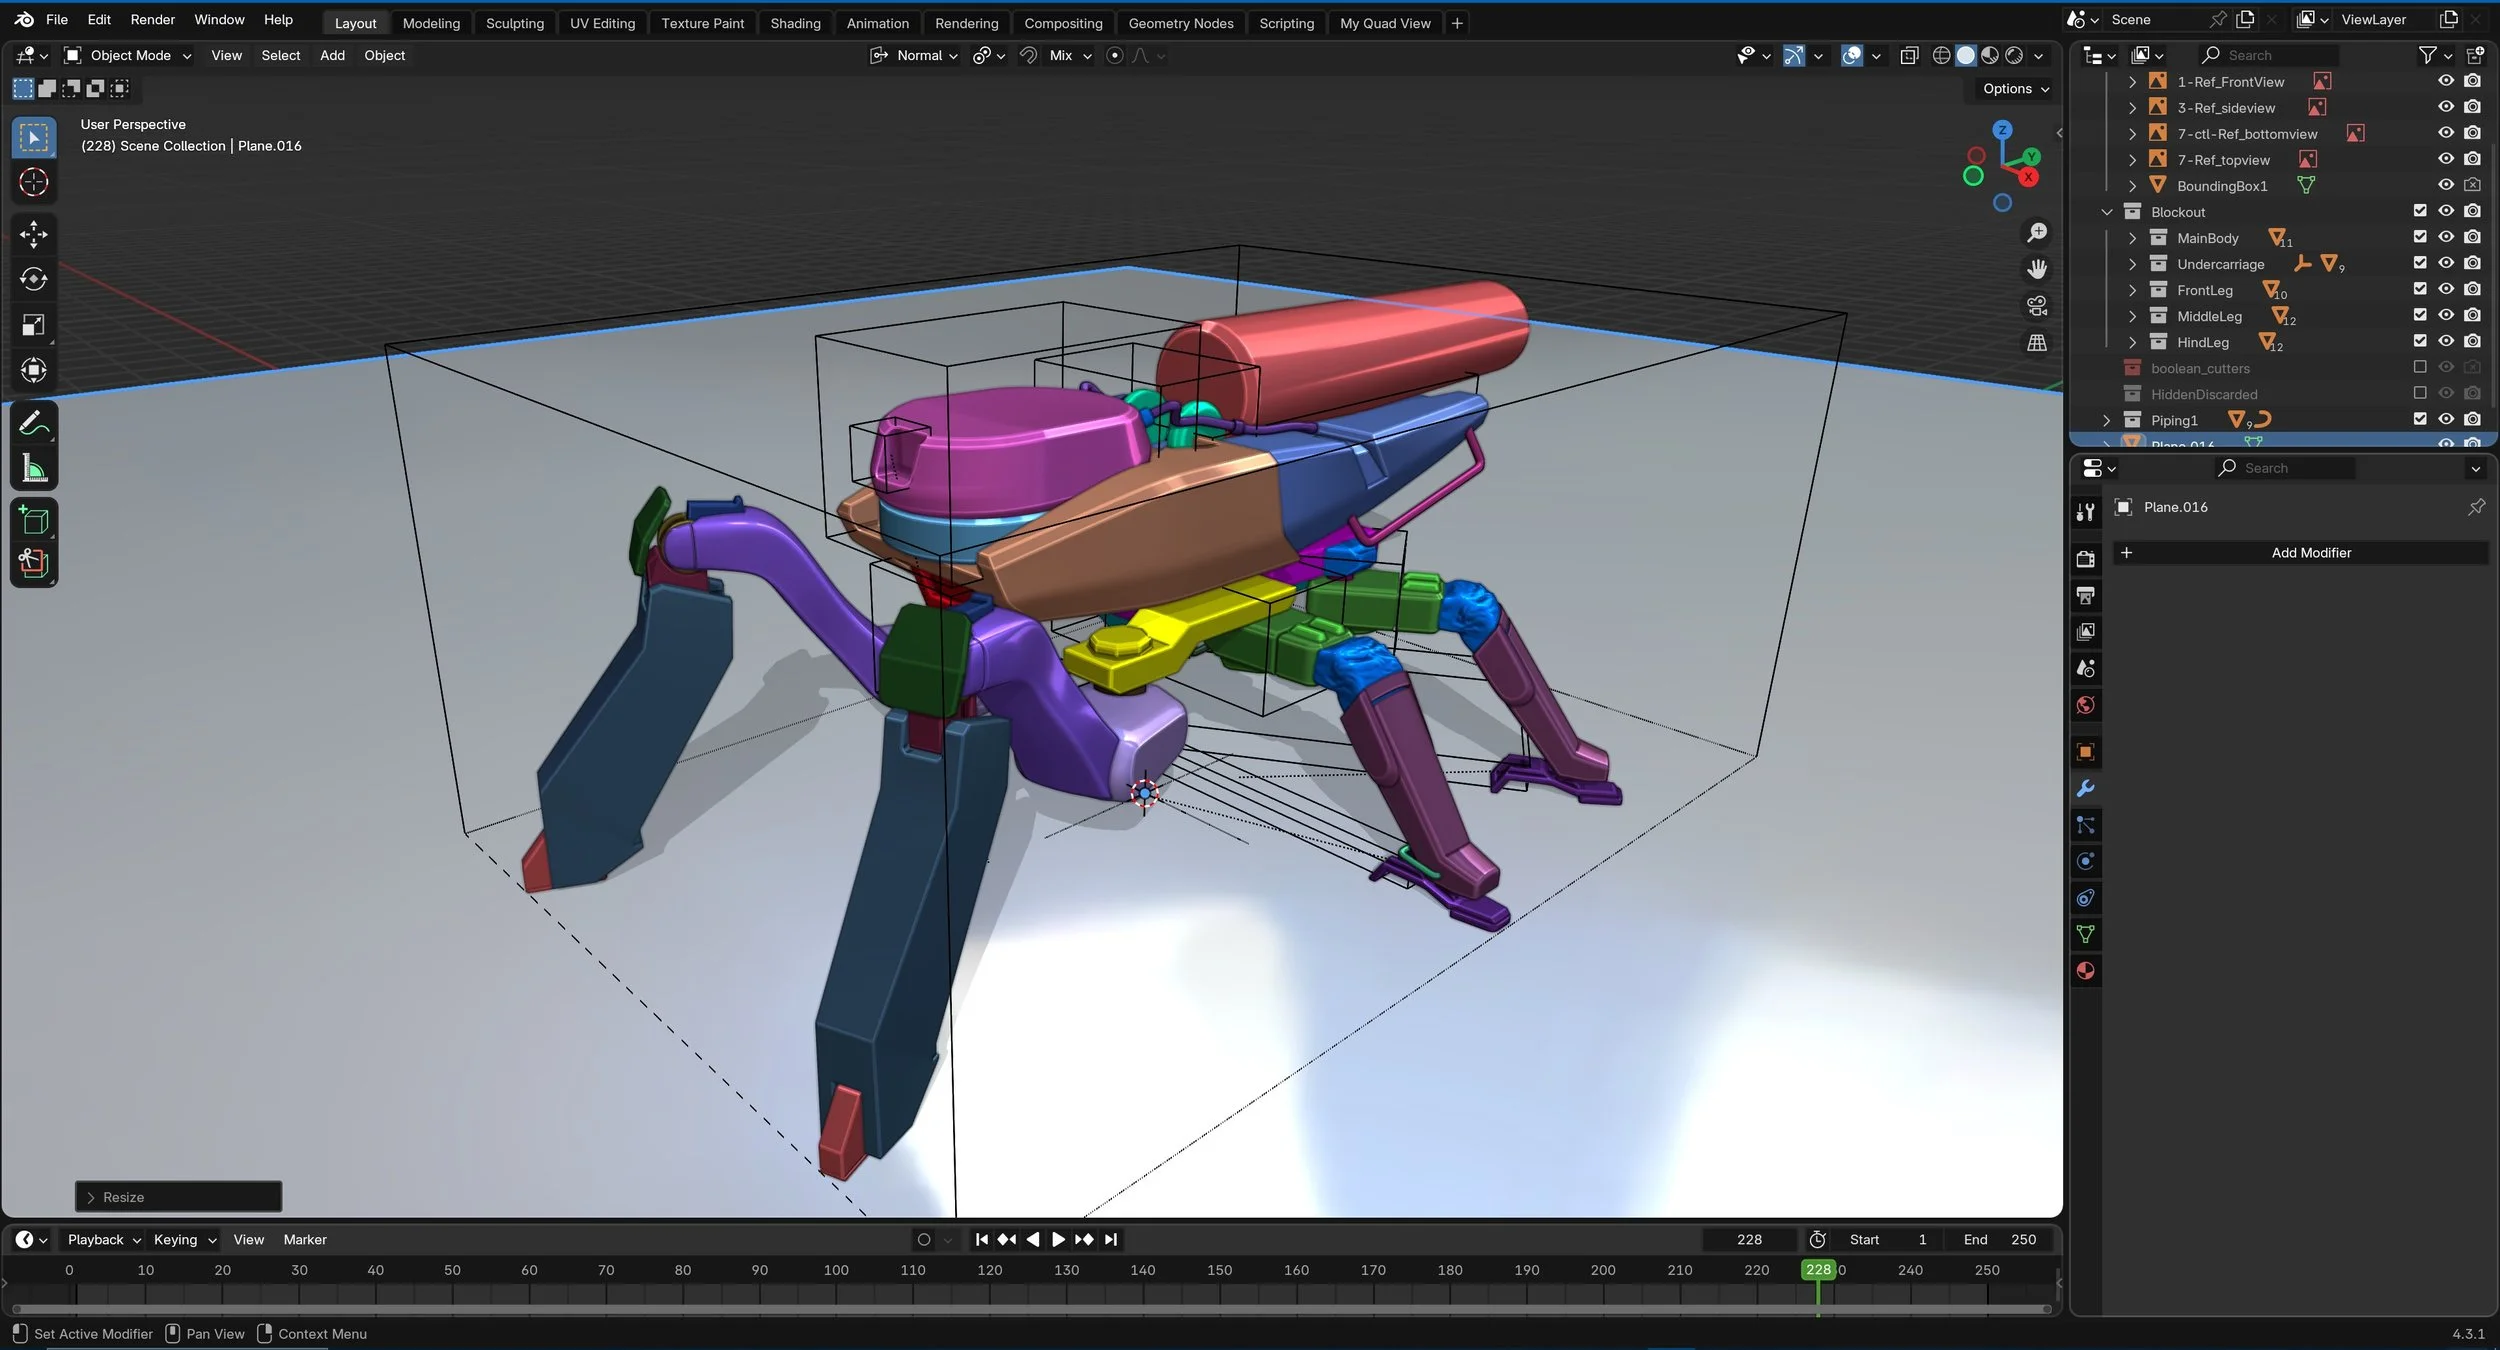Click the End frame field showing 250
This screenshot has height=1350, width=2500.
[2000, 1240]
